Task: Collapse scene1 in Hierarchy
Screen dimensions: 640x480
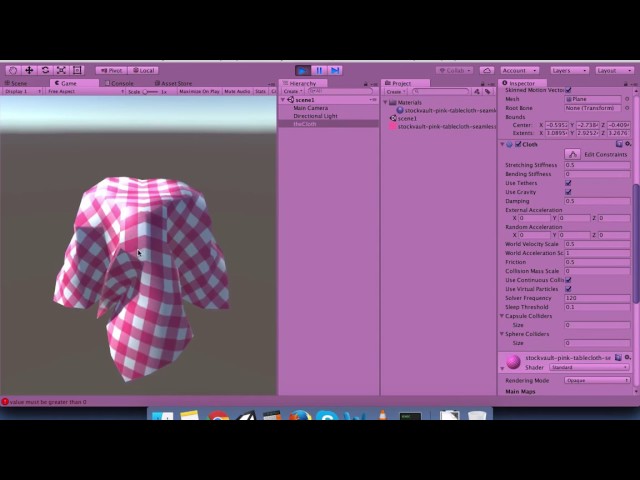Action: pos(283,100)
